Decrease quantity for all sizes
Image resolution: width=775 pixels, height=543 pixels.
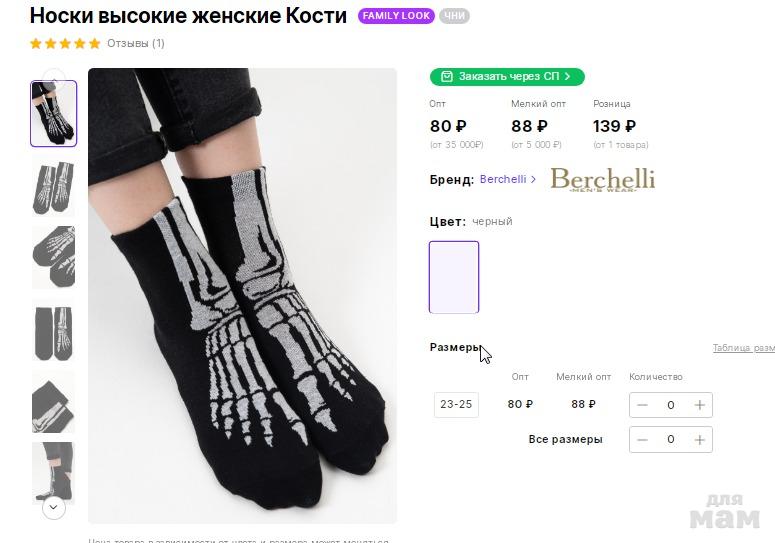[x=642, y=440]
